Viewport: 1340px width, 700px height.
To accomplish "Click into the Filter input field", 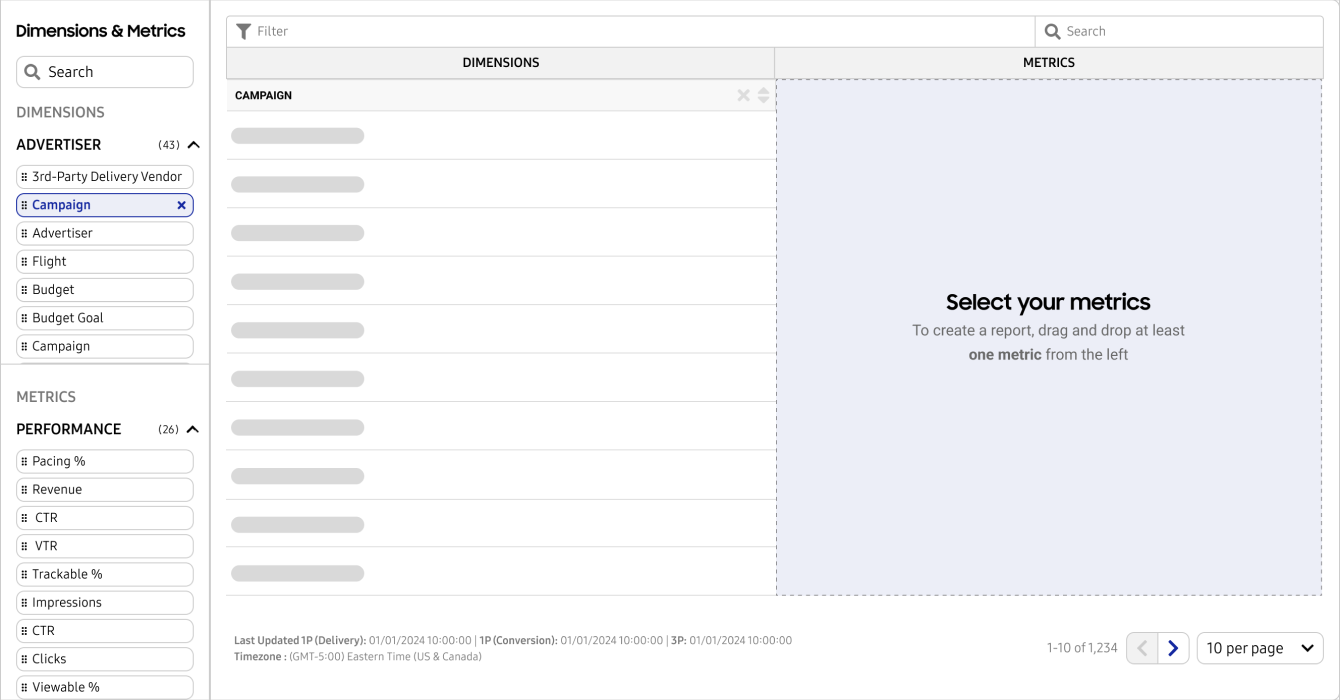I will [x=640, y=32].
